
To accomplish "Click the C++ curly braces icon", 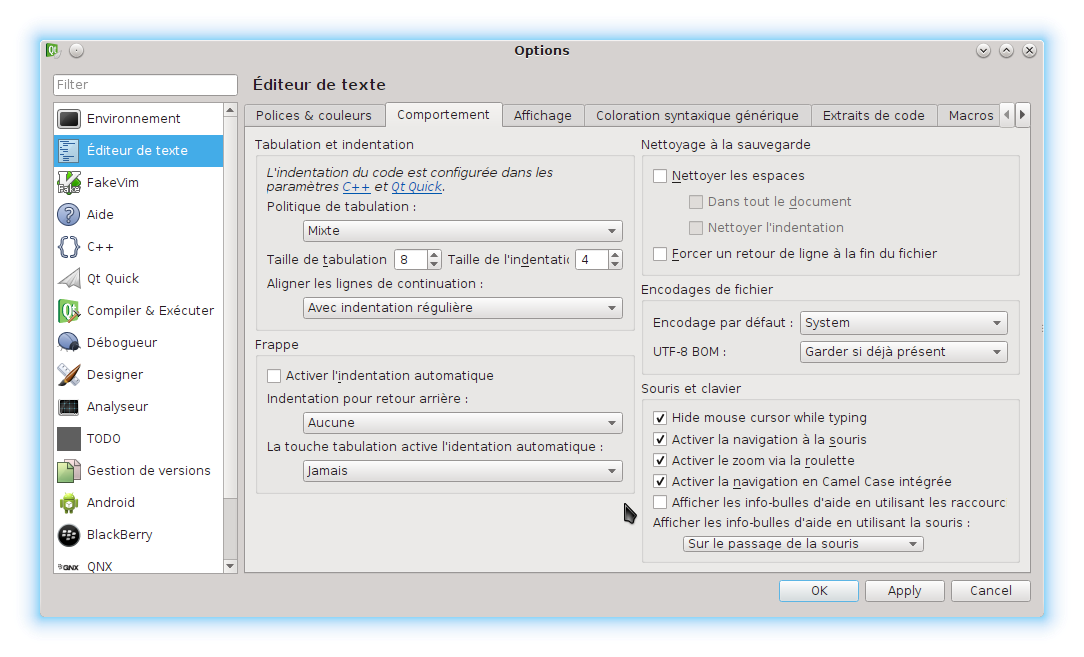I will (68, 247).
